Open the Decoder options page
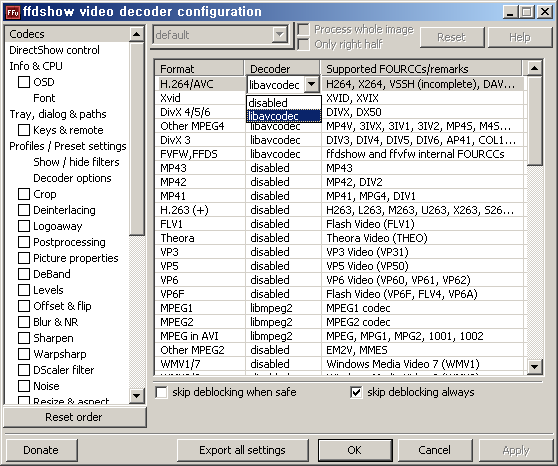558x466 pixels. coord(72,178)
